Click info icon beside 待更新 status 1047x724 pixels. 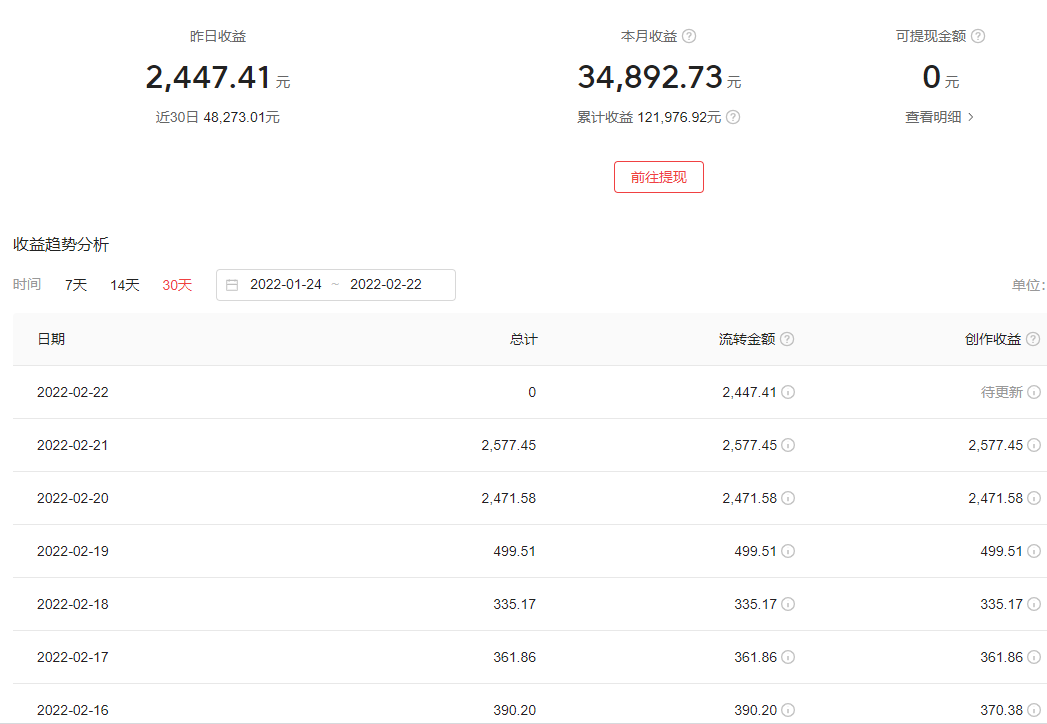(x=1034, y=392)
